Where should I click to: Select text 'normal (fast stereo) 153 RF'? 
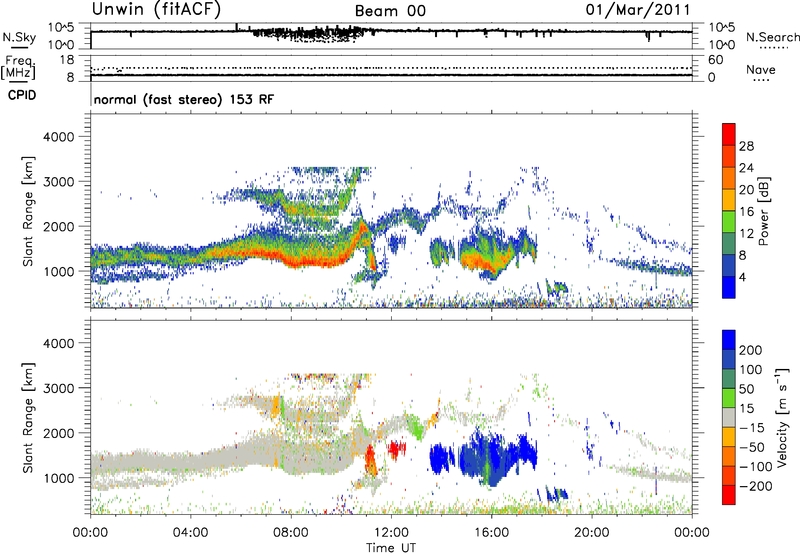[x=184, y=99]
